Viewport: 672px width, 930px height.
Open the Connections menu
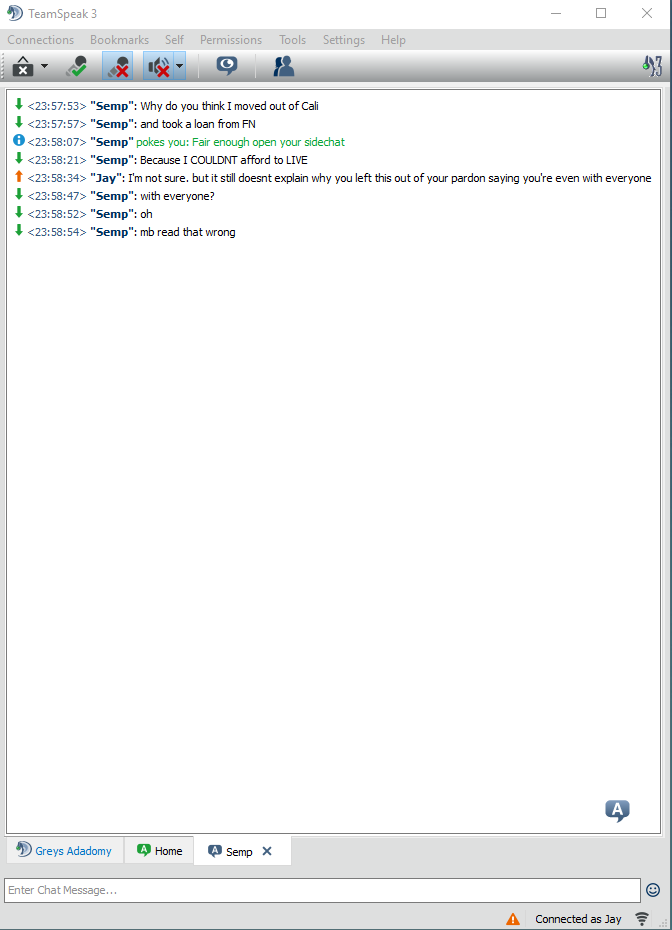pyautogui.click(x=40, y=40)
